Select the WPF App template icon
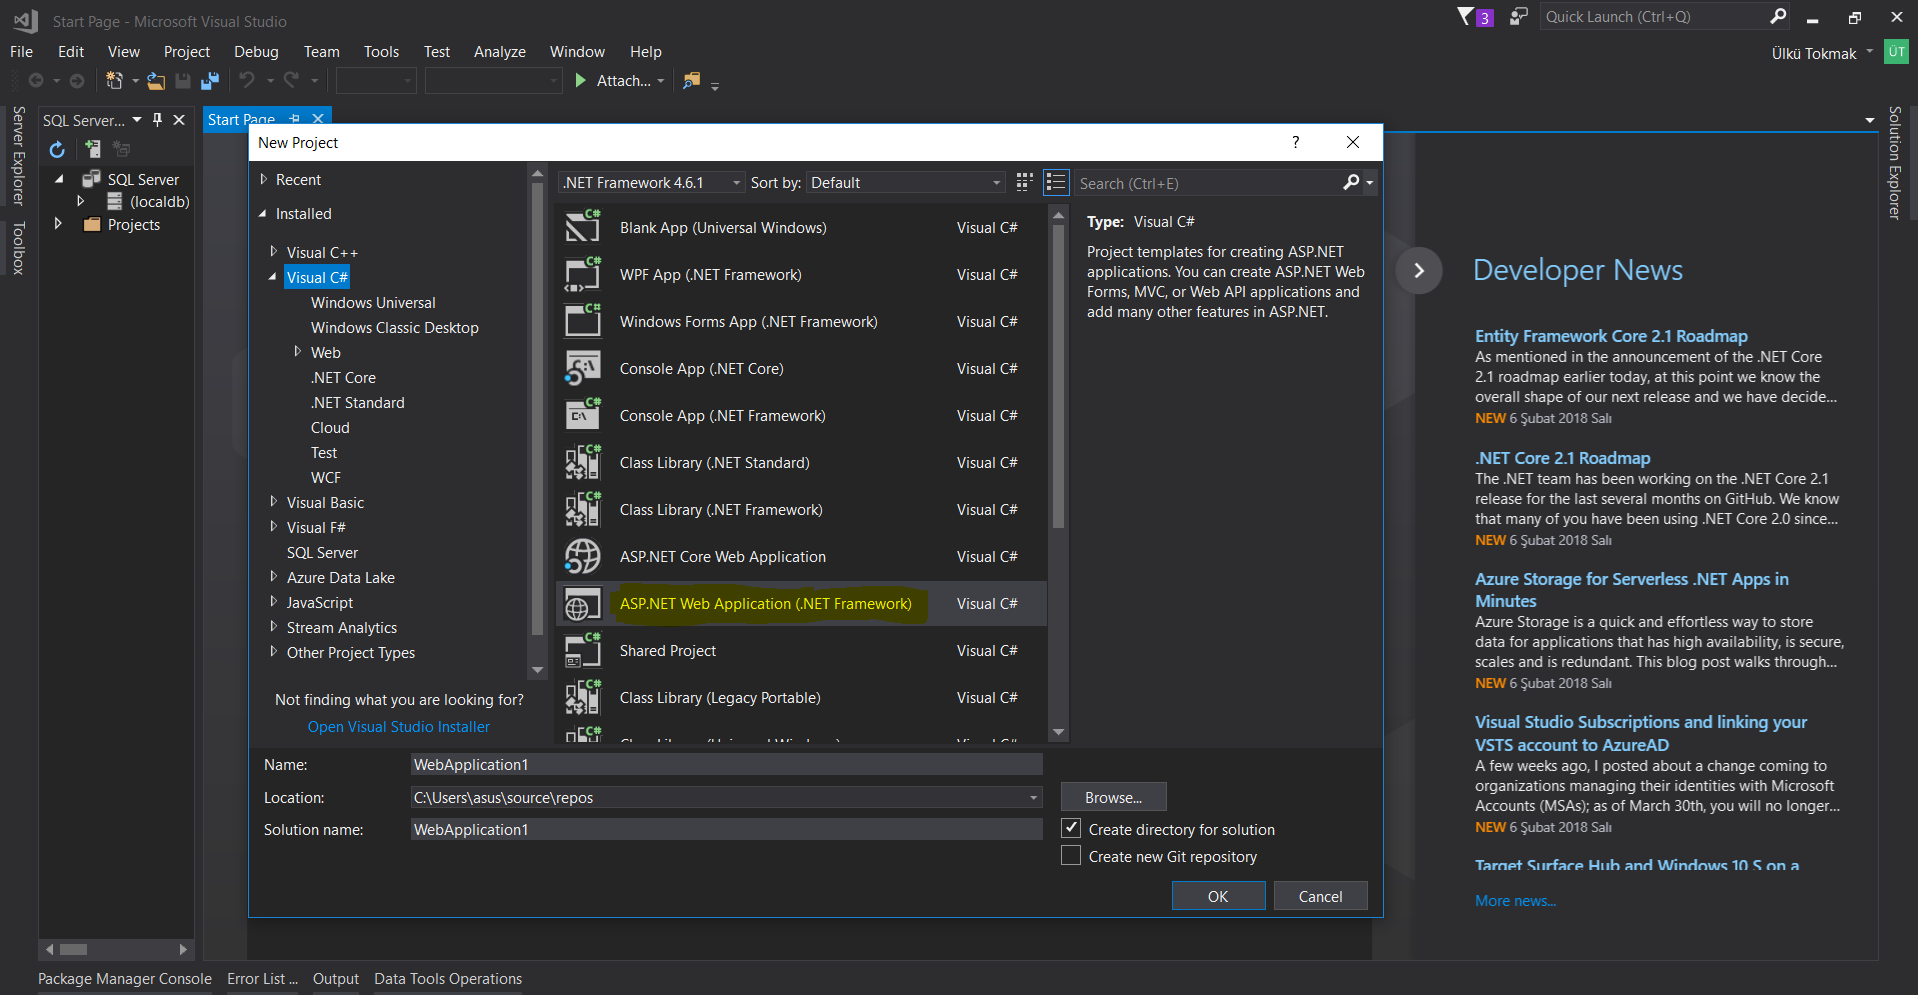 [x=583, y=274]
